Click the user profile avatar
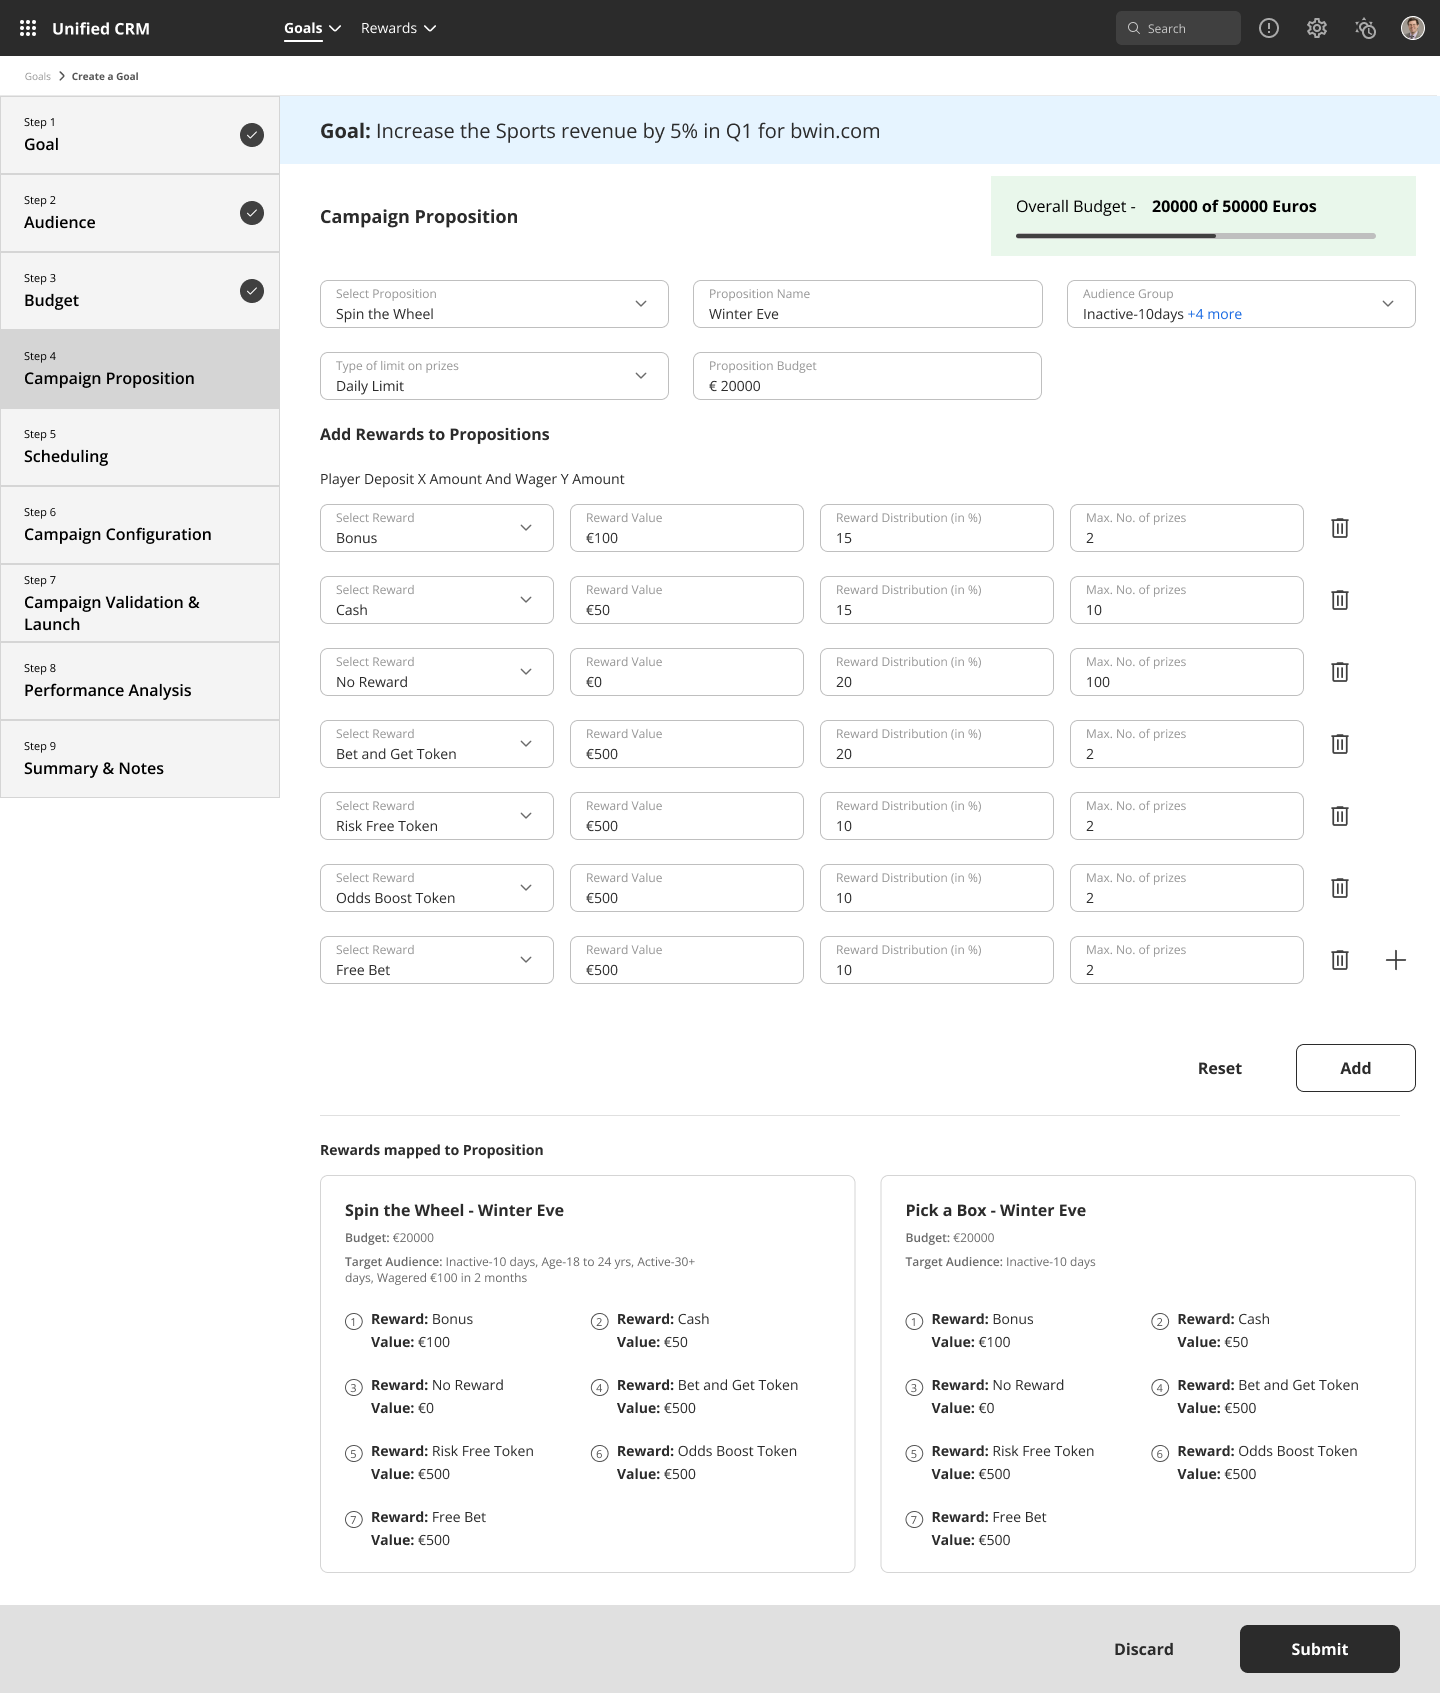The height and width of the screenshot is (1693, 1440). point(1412,28)
